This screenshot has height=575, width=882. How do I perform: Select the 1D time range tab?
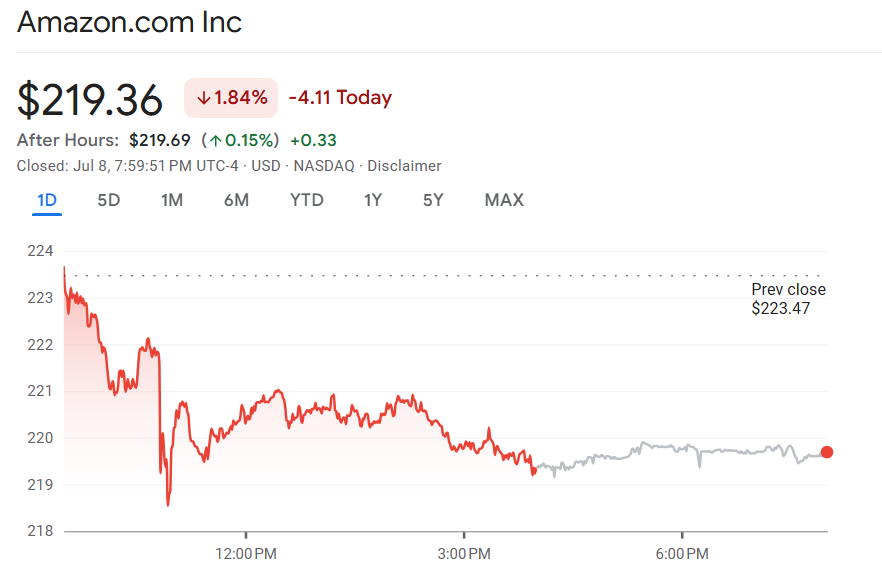tap(47, 200)
